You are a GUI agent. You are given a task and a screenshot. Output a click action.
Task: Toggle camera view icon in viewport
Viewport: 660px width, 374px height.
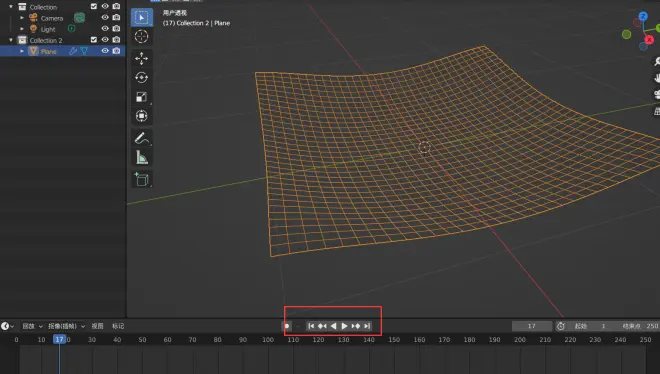pos(657,94)
